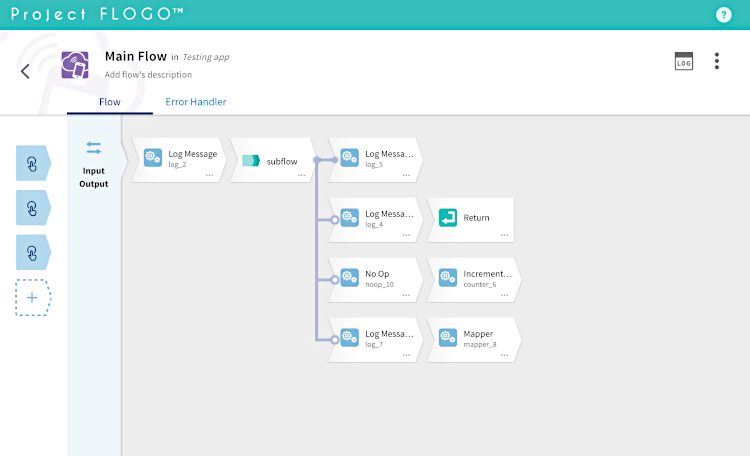Click Add flow's description field
This screenshot has width=750, height=456.
coord(148,75)
